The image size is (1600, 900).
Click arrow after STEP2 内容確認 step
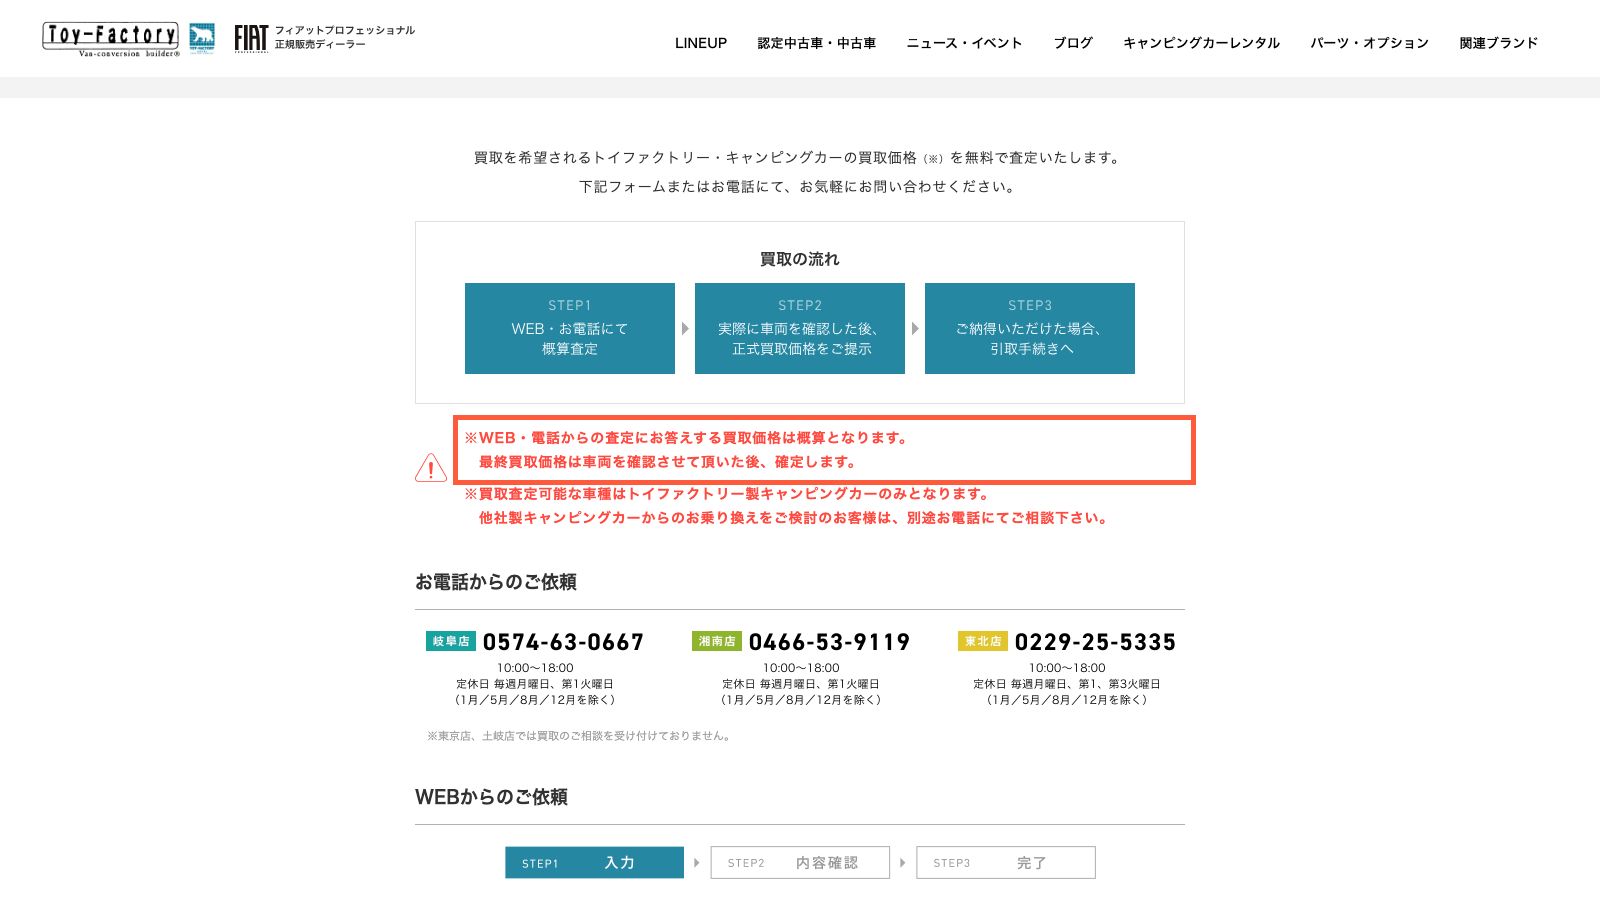(x=903, y=862)
